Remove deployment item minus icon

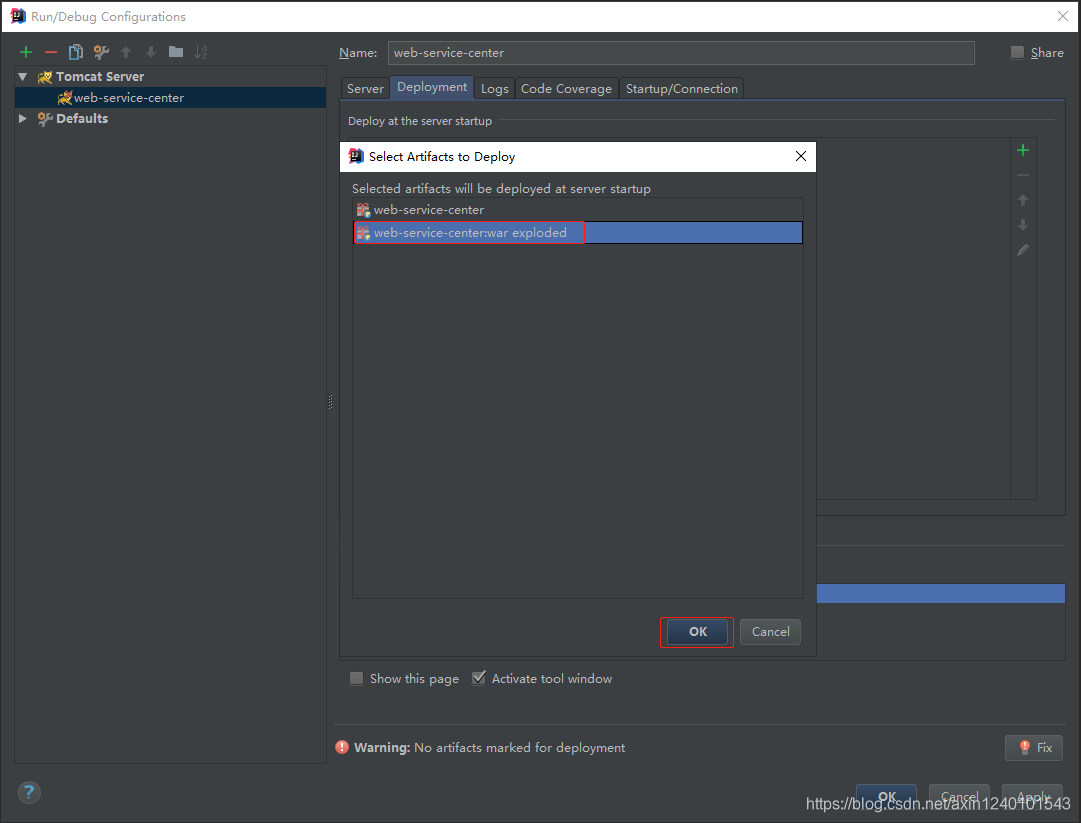pos(1023,175)
